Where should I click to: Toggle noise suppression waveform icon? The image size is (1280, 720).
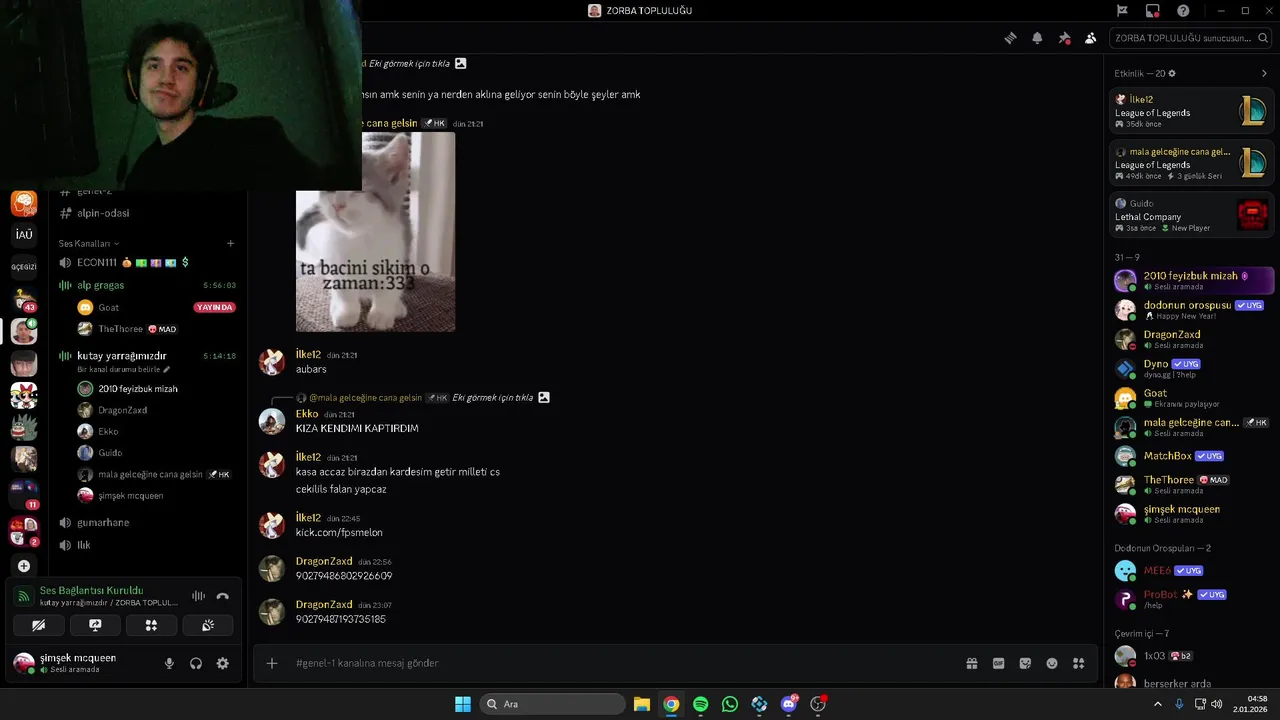coord(198,596)
